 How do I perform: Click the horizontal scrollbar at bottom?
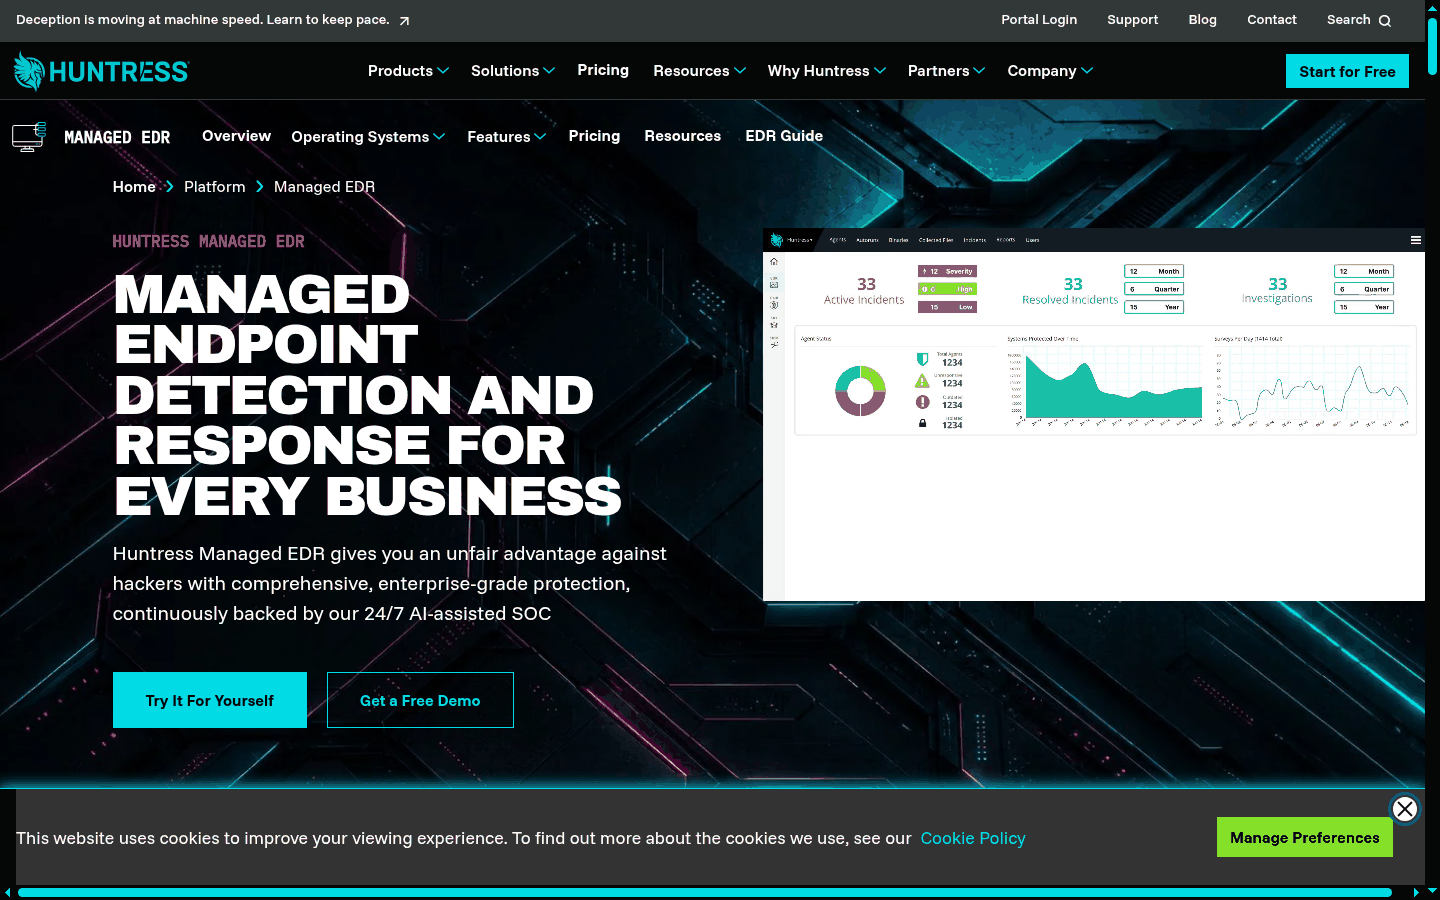click(705, 892)
